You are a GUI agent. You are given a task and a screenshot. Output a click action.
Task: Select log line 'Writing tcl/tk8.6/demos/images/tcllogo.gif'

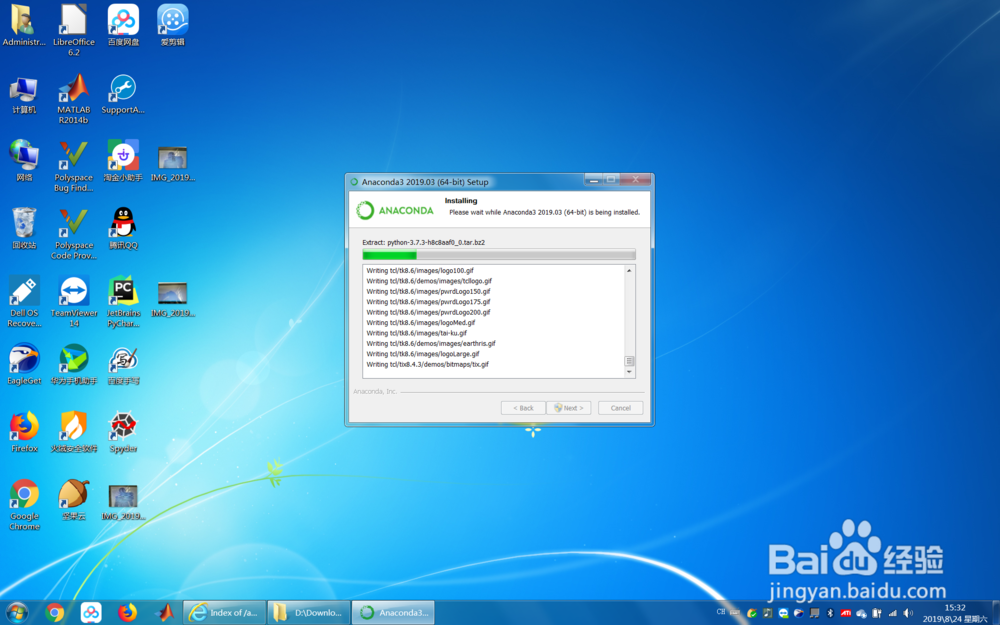pos(429,281)
